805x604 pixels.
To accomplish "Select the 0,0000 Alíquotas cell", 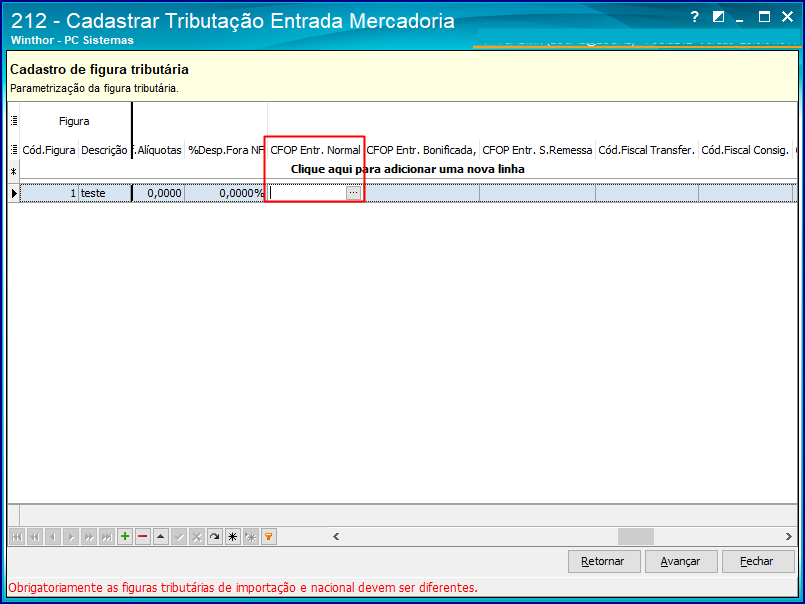I will click(x=159, y=193).
